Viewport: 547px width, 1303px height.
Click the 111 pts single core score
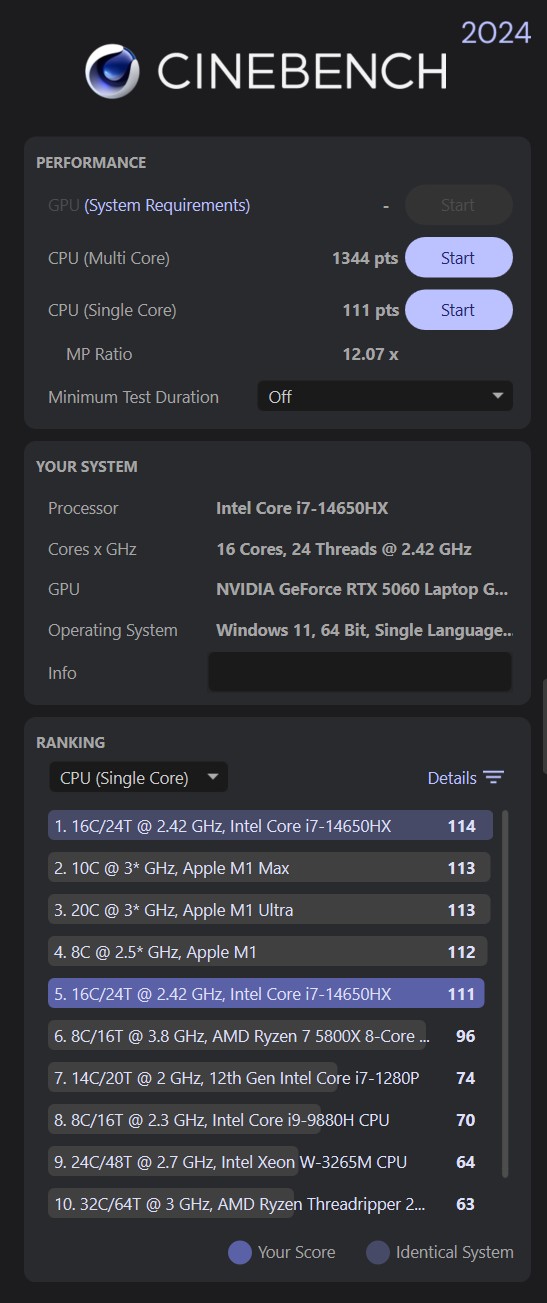371,310
